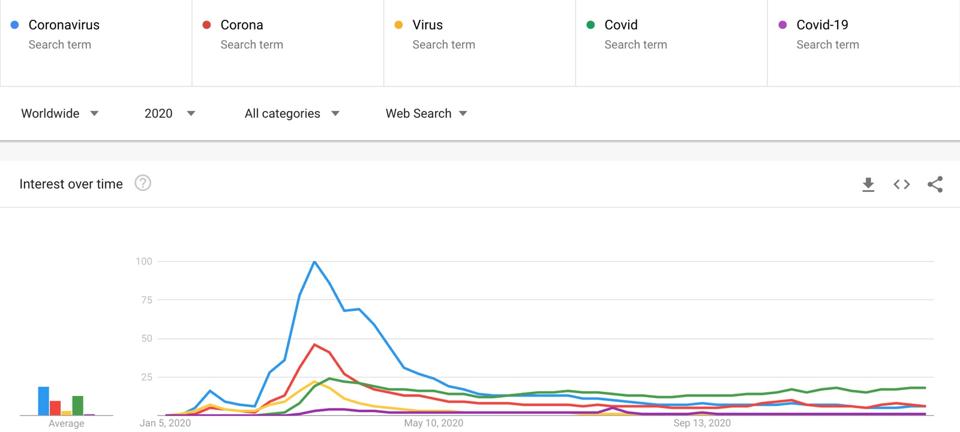The height and width of the screenshot is (432, 960).
Task: Click the blue Coronavirus color dot
Action: (14, 25)
